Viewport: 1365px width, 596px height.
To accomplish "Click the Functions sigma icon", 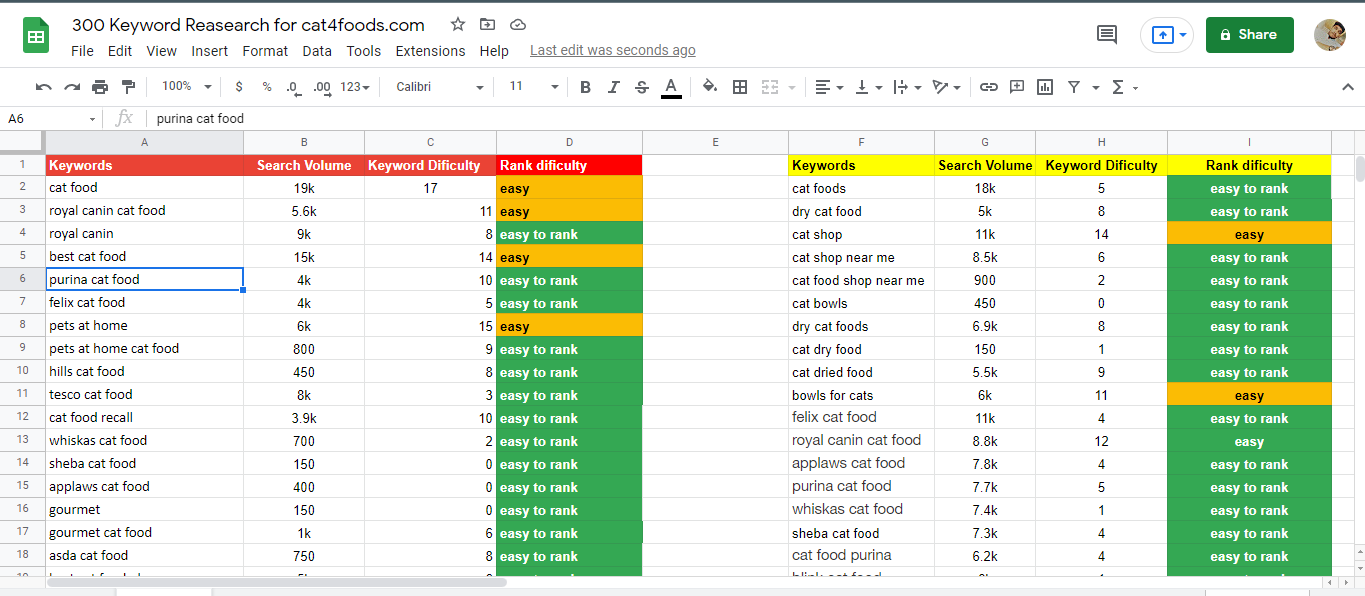I will click(x=1118, y=87).
